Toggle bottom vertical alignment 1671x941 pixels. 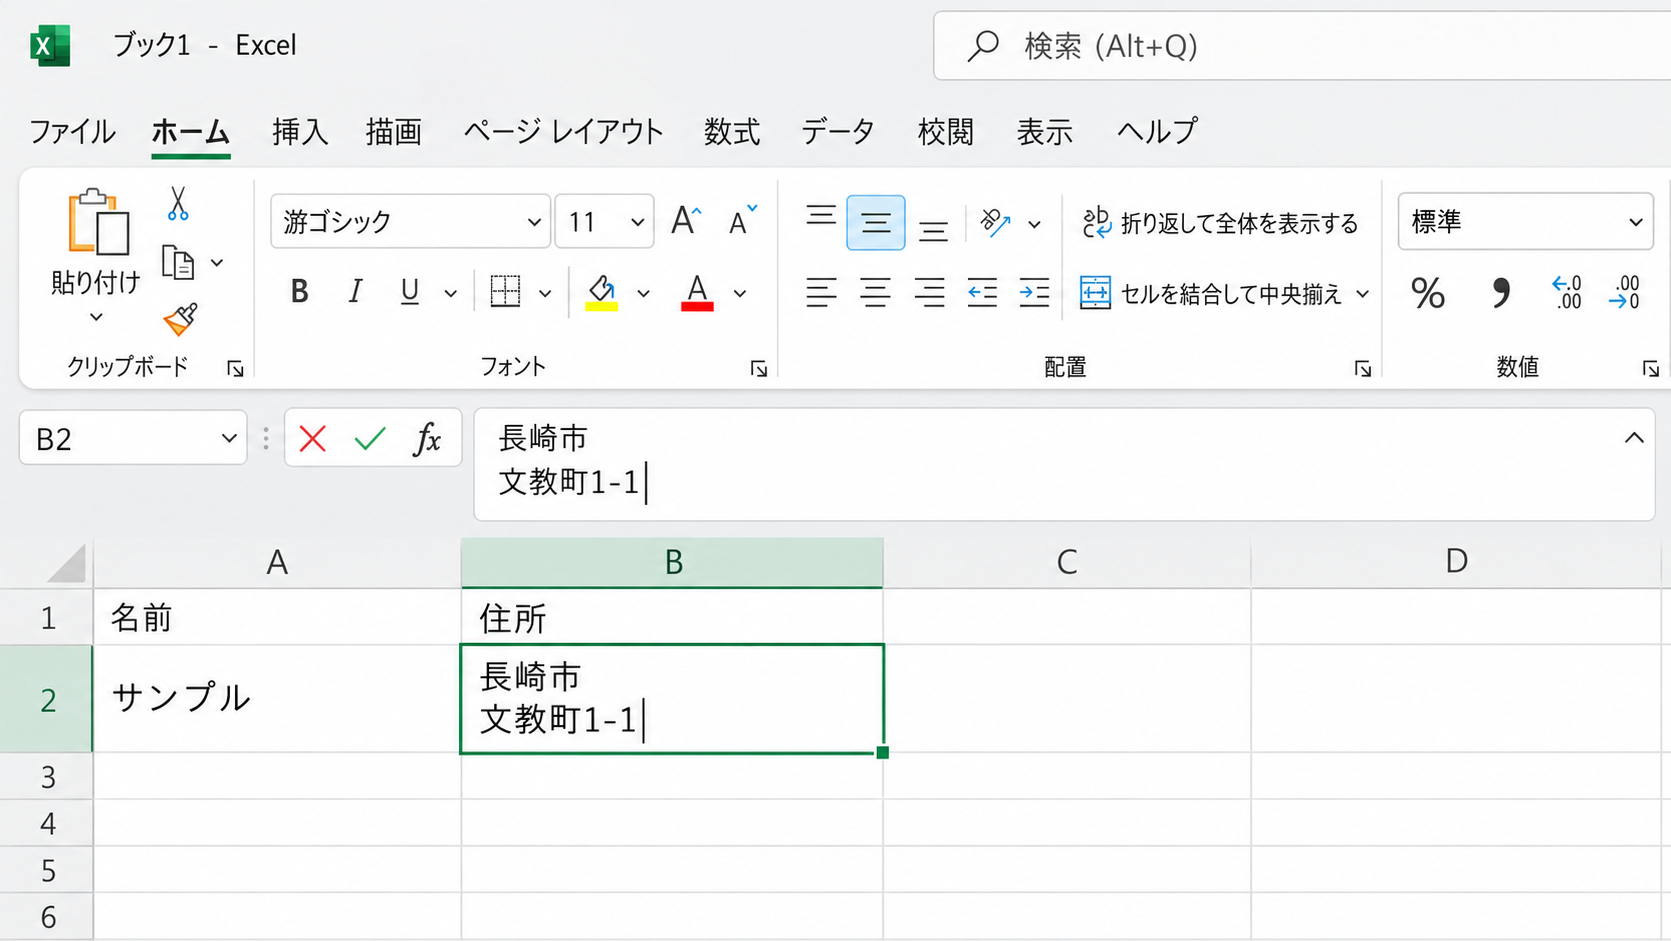click(933, 231)
